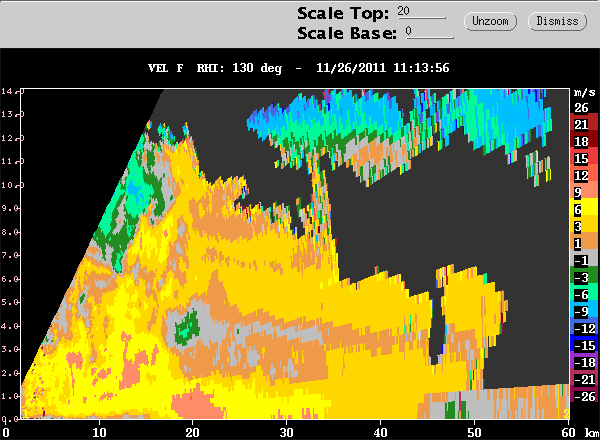Viewport: 600px width, 440px height.
Task: Click the 5.0 height axis label
Action: tap(10, 302)
